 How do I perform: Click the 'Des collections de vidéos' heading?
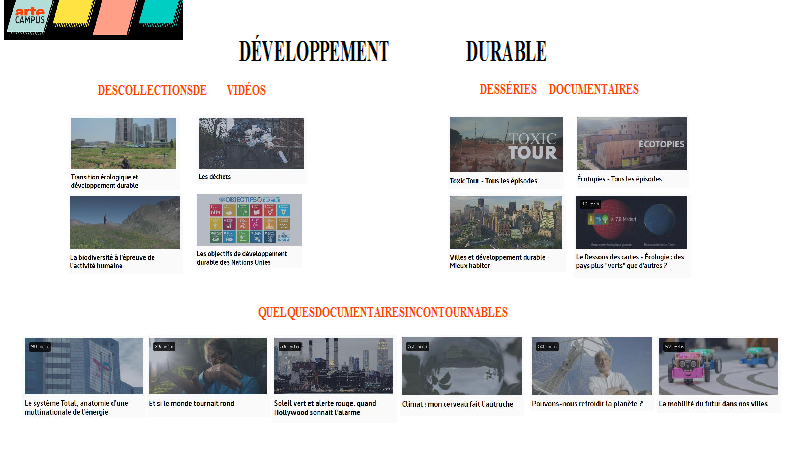tap(181, 90)
